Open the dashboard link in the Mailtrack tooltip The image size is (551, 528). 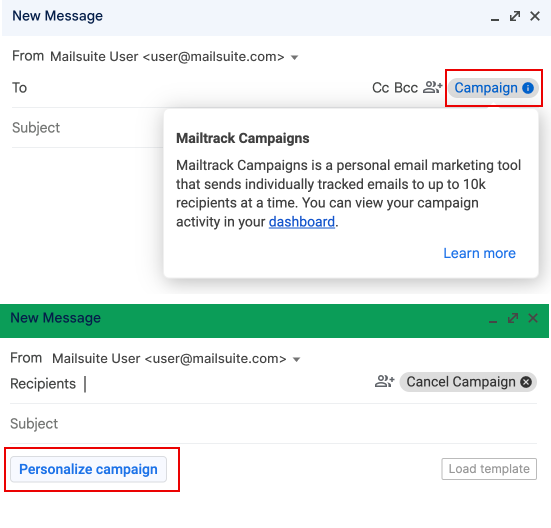(302, 222)
